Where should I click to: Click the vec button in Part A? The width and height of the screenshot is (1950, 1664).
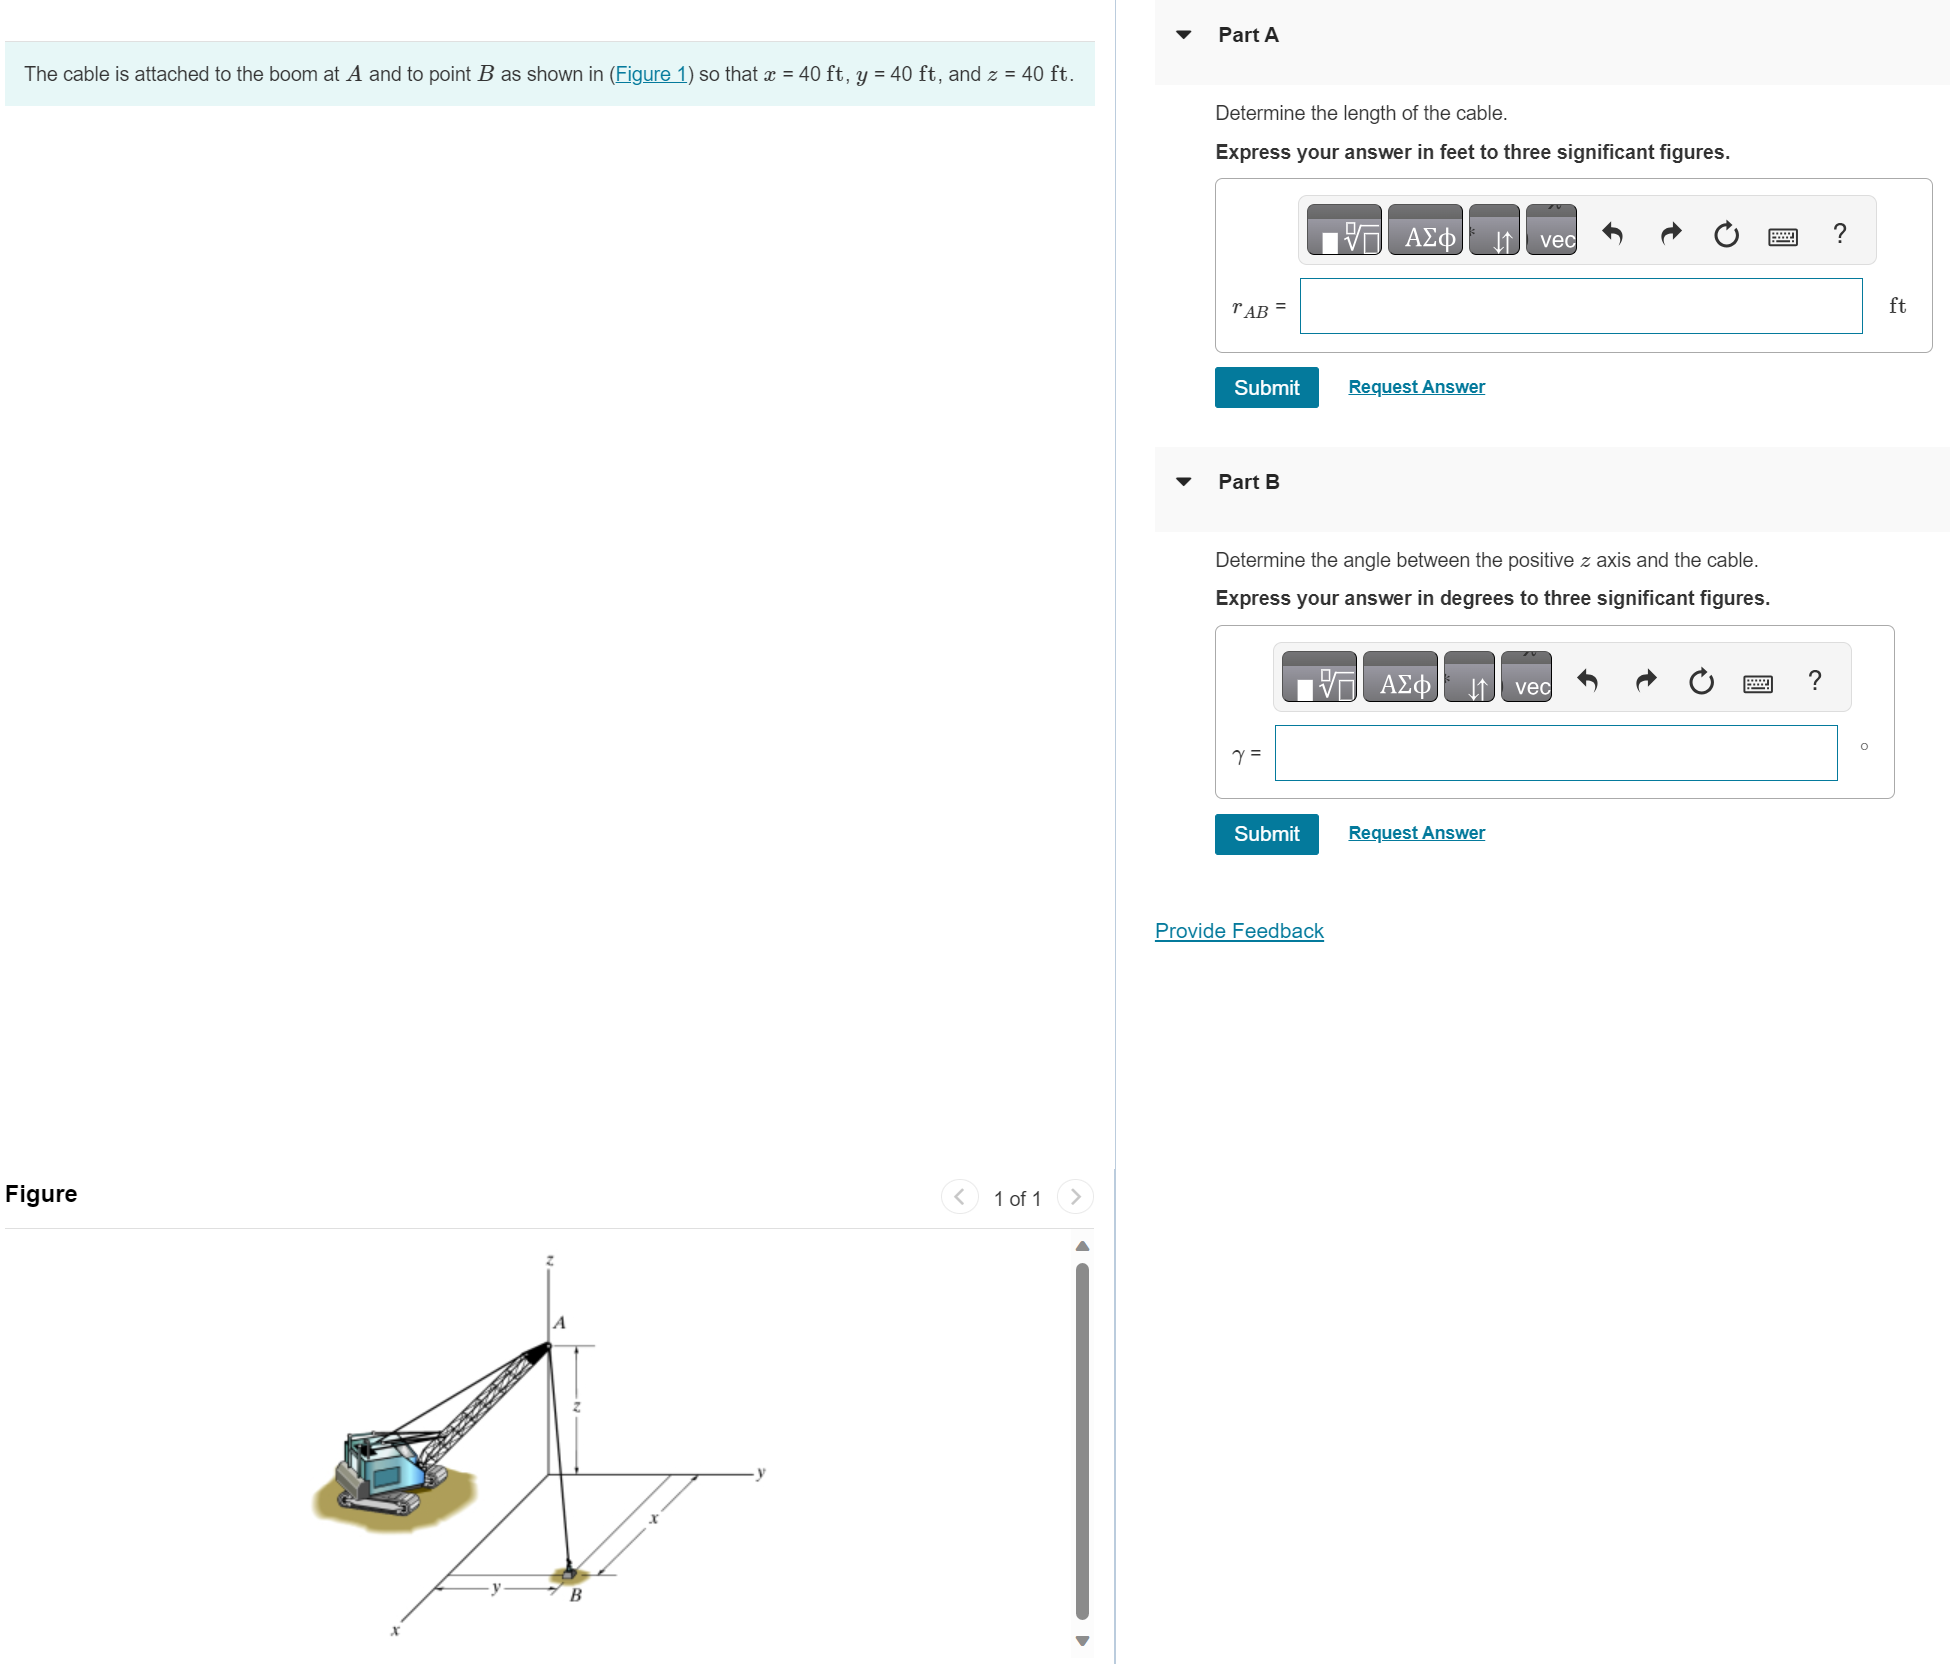click(x=1552, y=231)
